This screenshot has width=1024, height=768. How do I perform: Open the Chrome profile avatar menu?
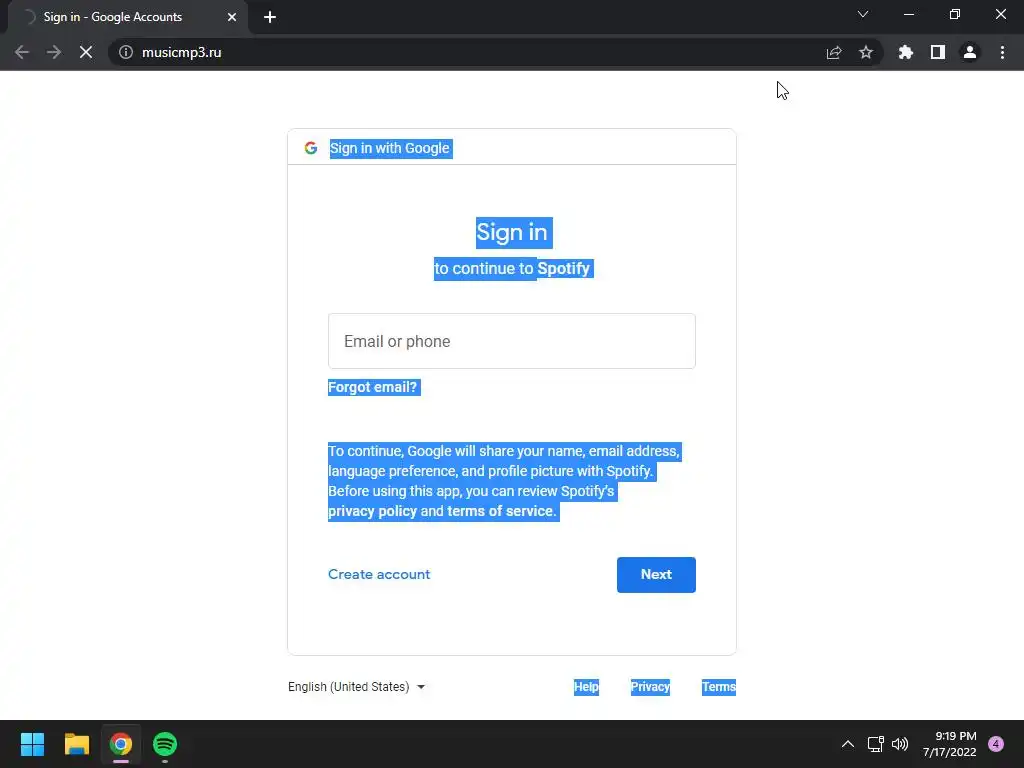970,52
